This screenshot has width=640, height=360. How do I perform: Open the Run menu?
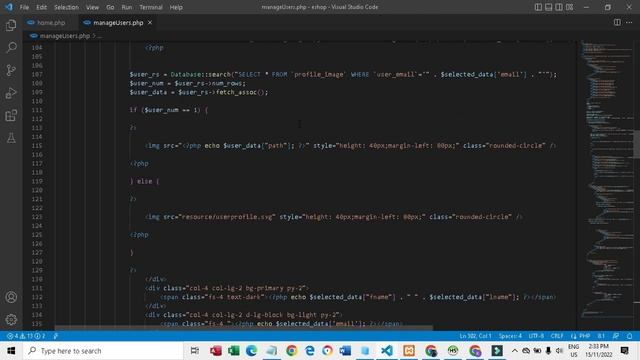coord(127,7)
